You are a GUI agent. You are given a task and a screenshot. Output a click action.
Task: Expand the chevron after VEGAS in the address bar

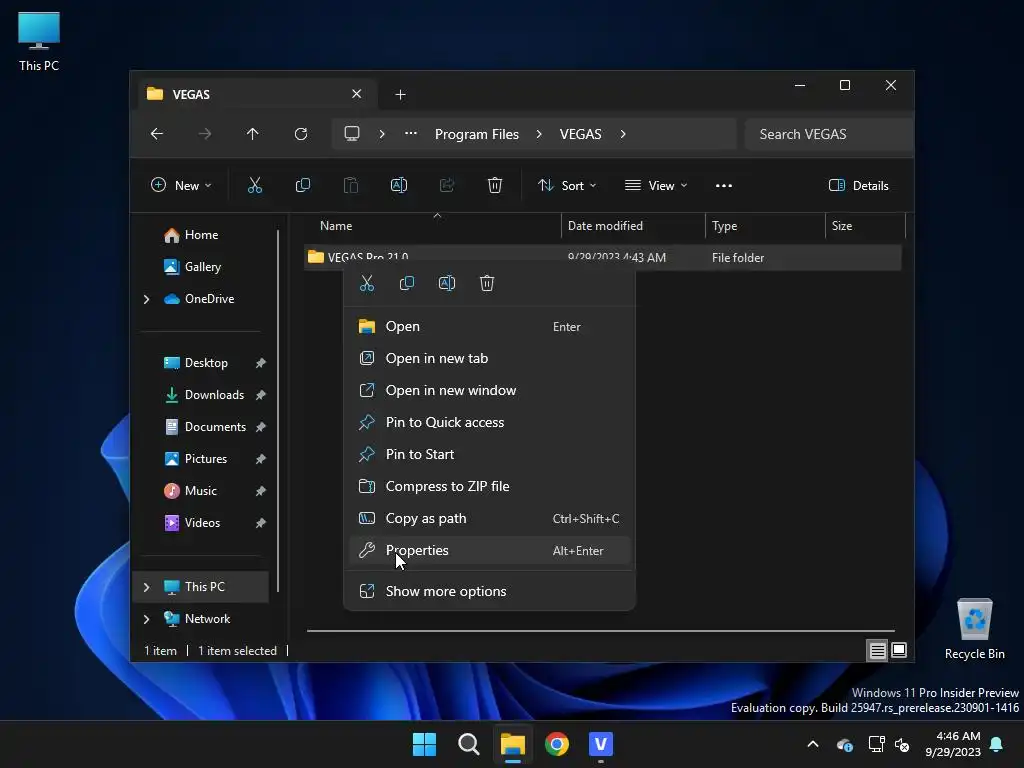pos(623,134)
